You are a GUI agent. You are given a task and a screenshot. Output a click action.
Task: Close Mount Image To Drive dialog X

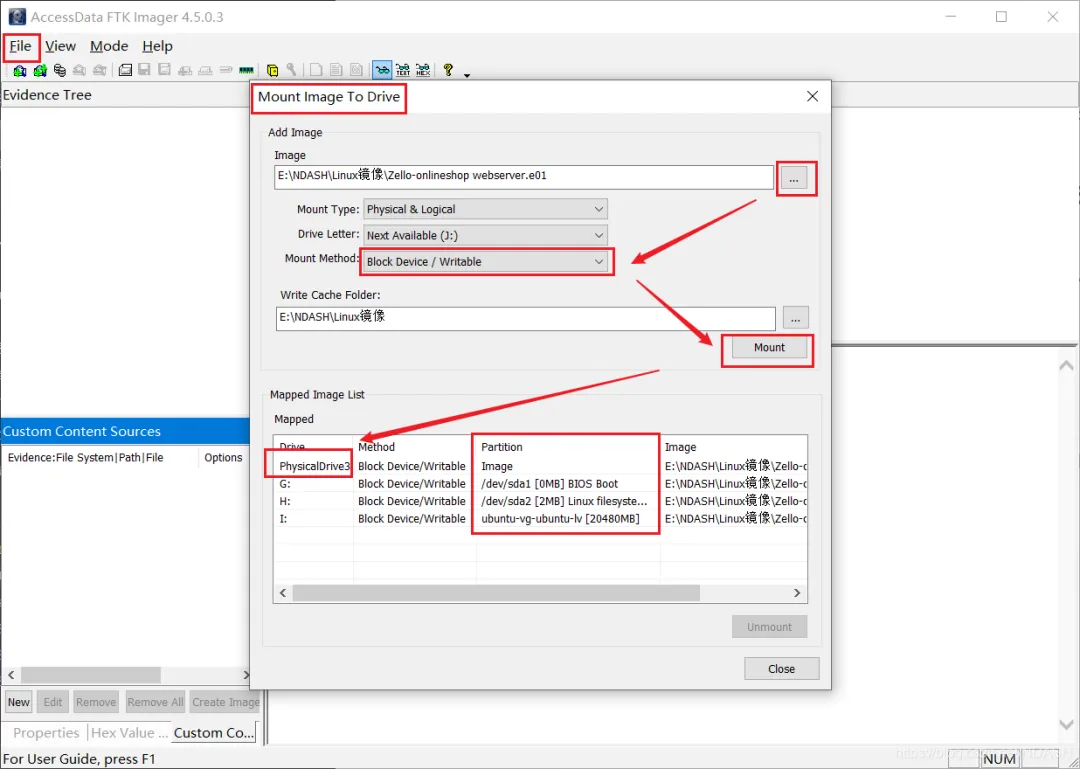[813, 96]
